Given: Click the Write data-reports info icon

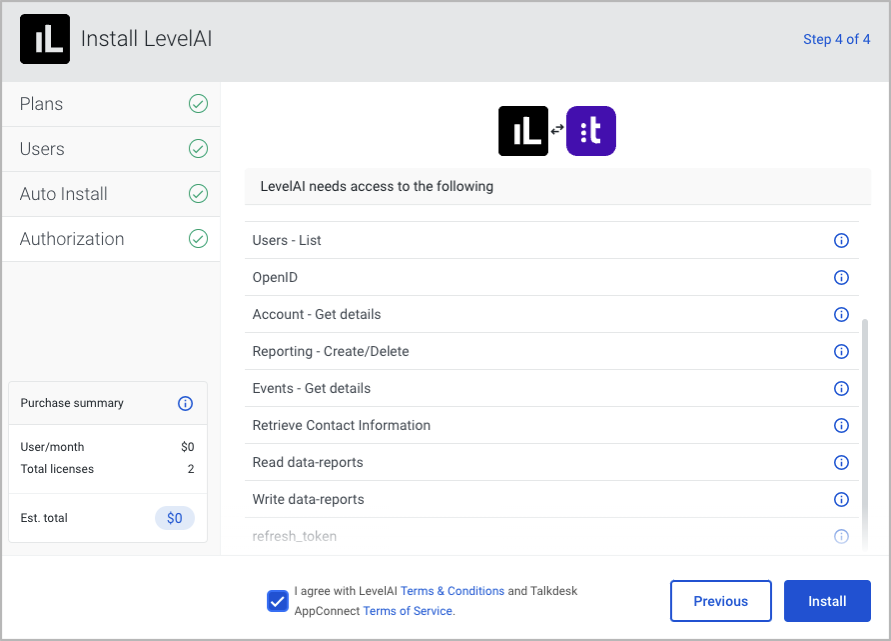Looking at the screenshot, I should coord(841,499).
